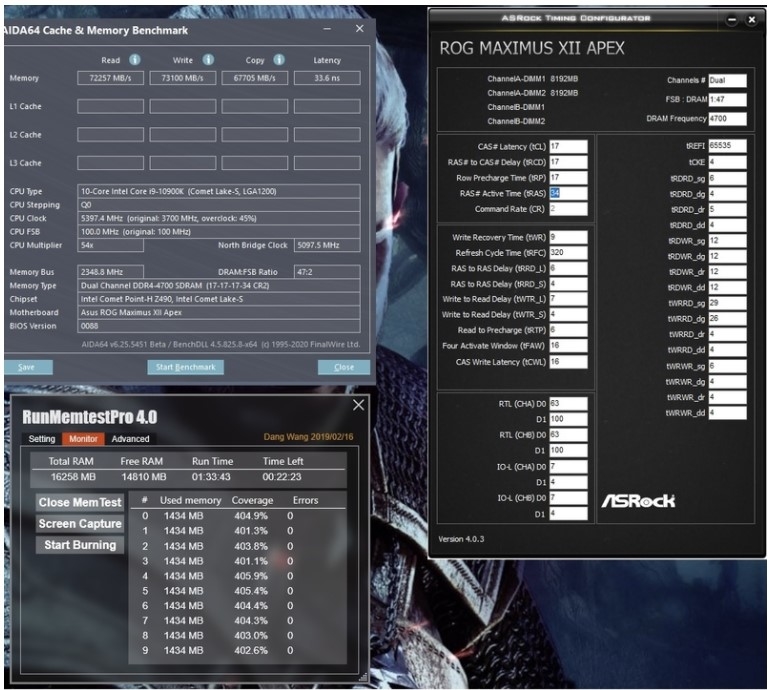Image resolution: width=773 pixels, height=690 pixels.
Task: Minimize the AIDA64 benchmark window
Action: (x=327, y=29)
